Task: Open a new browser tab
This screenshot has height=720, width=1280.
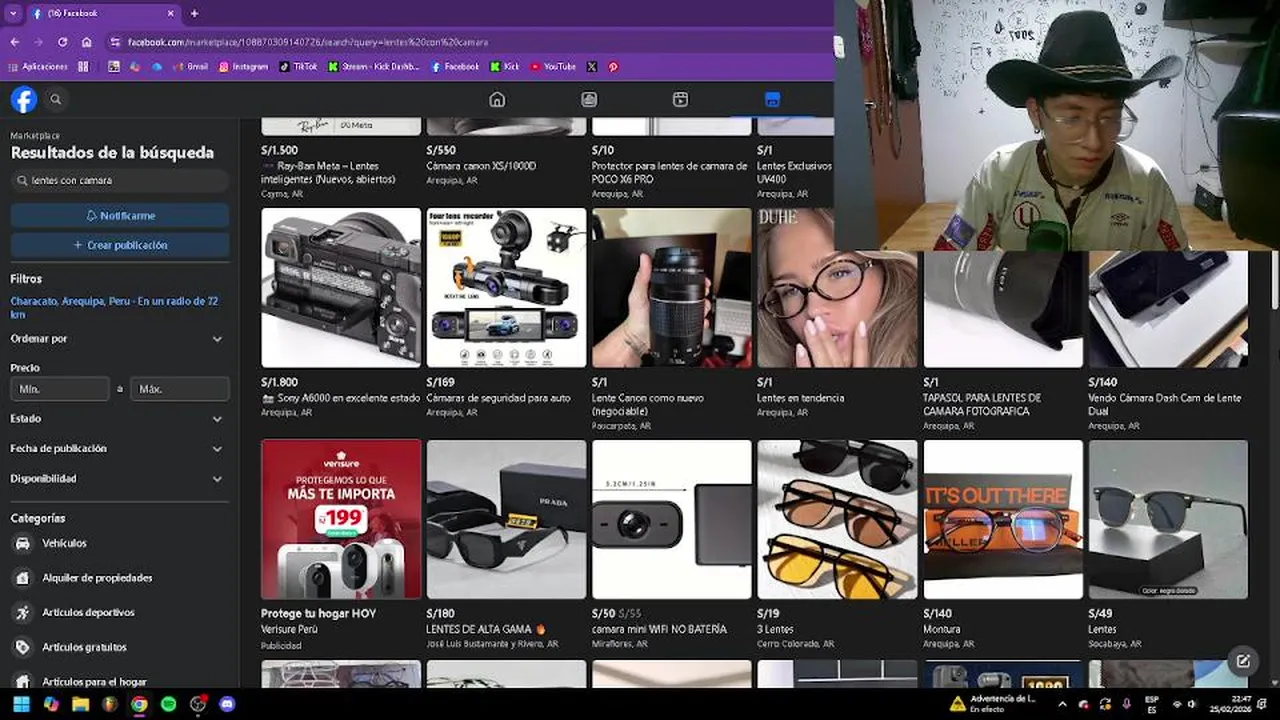Action: point(194,13)
